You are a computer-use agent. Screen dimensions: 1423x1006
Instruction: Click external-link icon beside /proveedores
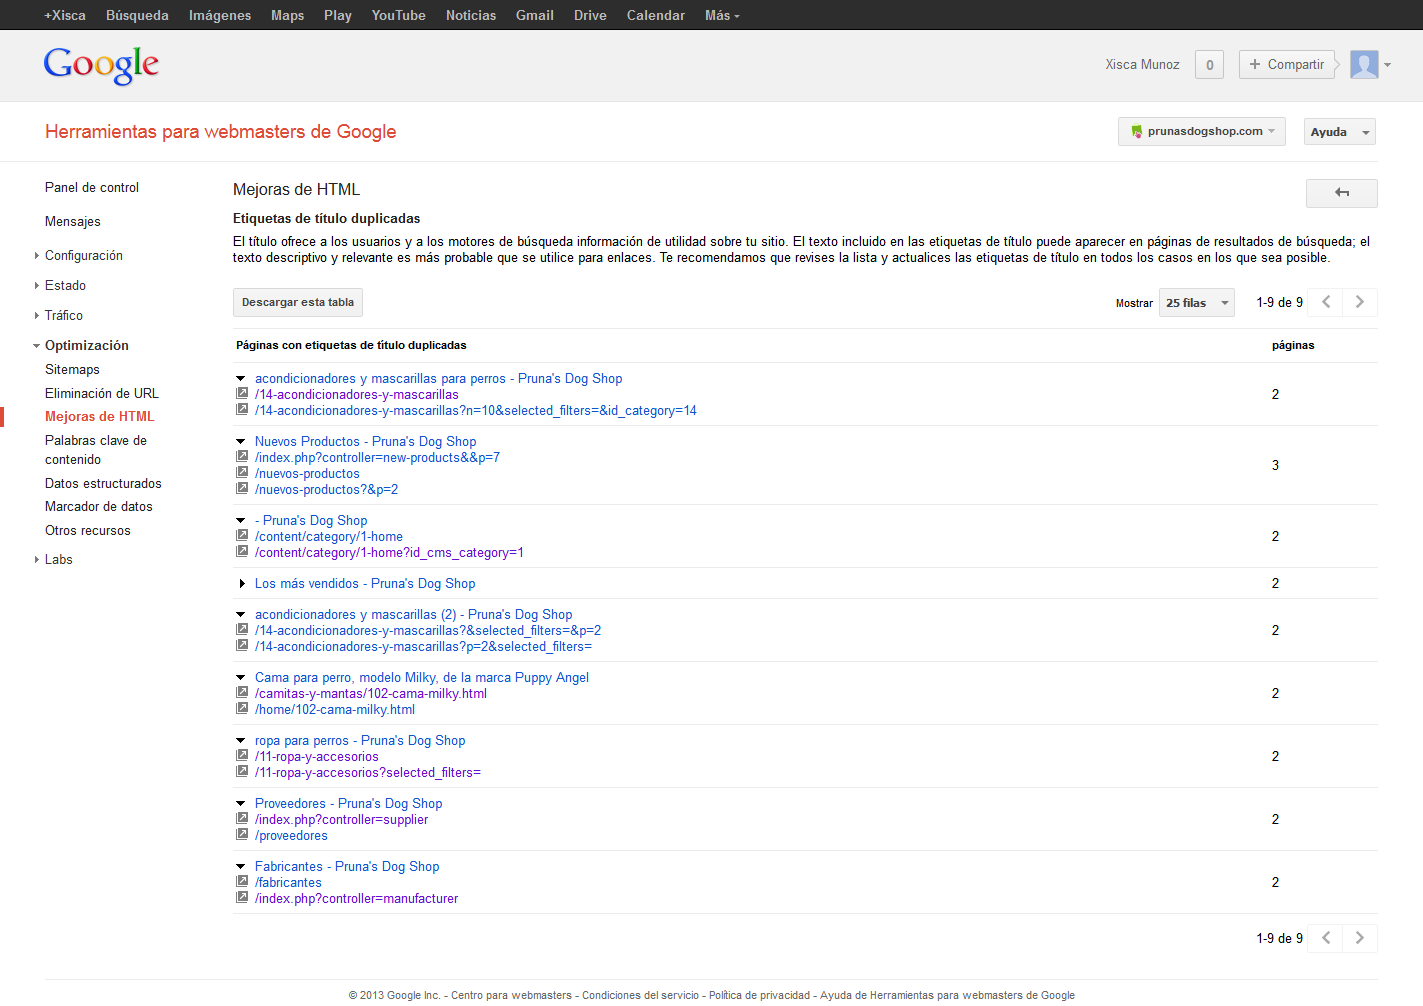(x=242, y=834)
